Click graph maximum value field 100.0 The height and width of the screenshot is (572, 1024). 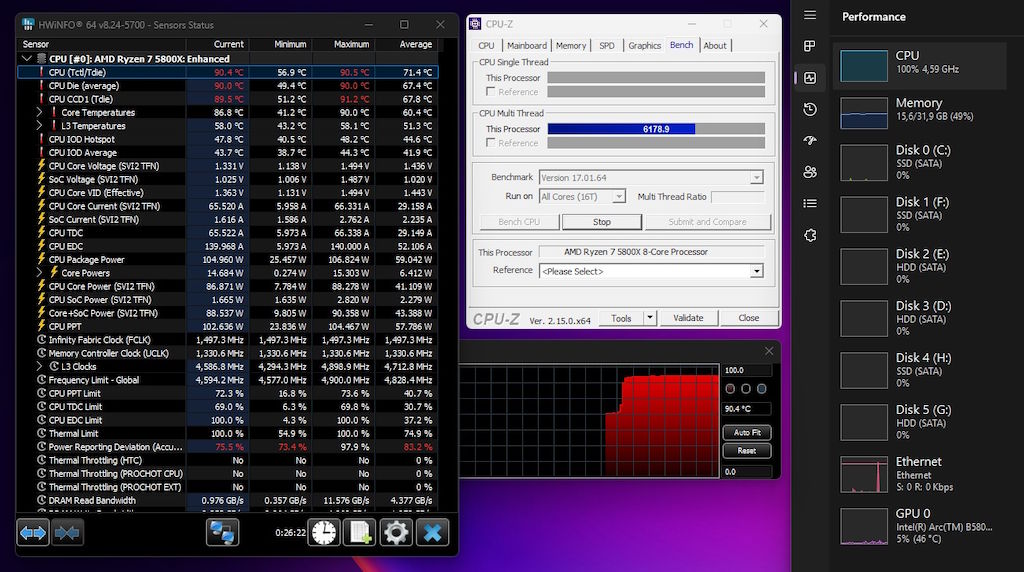[746, 370]
